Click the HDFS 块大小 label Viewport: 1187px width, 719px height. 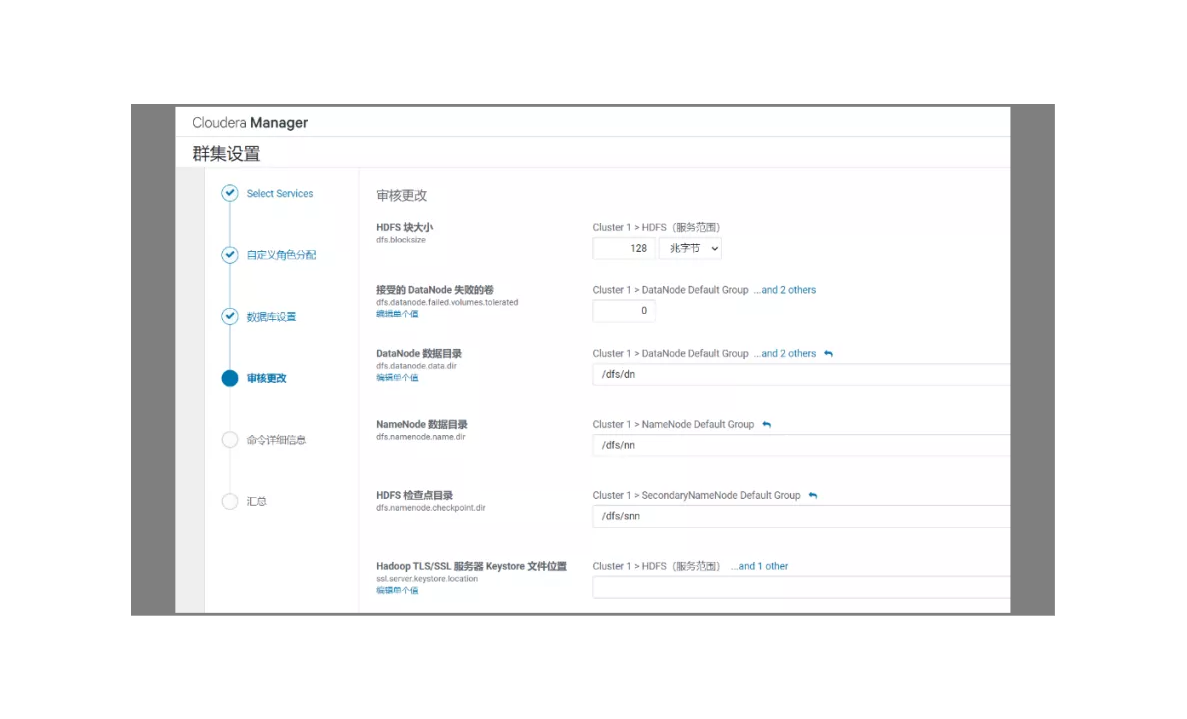click(404, 227)
